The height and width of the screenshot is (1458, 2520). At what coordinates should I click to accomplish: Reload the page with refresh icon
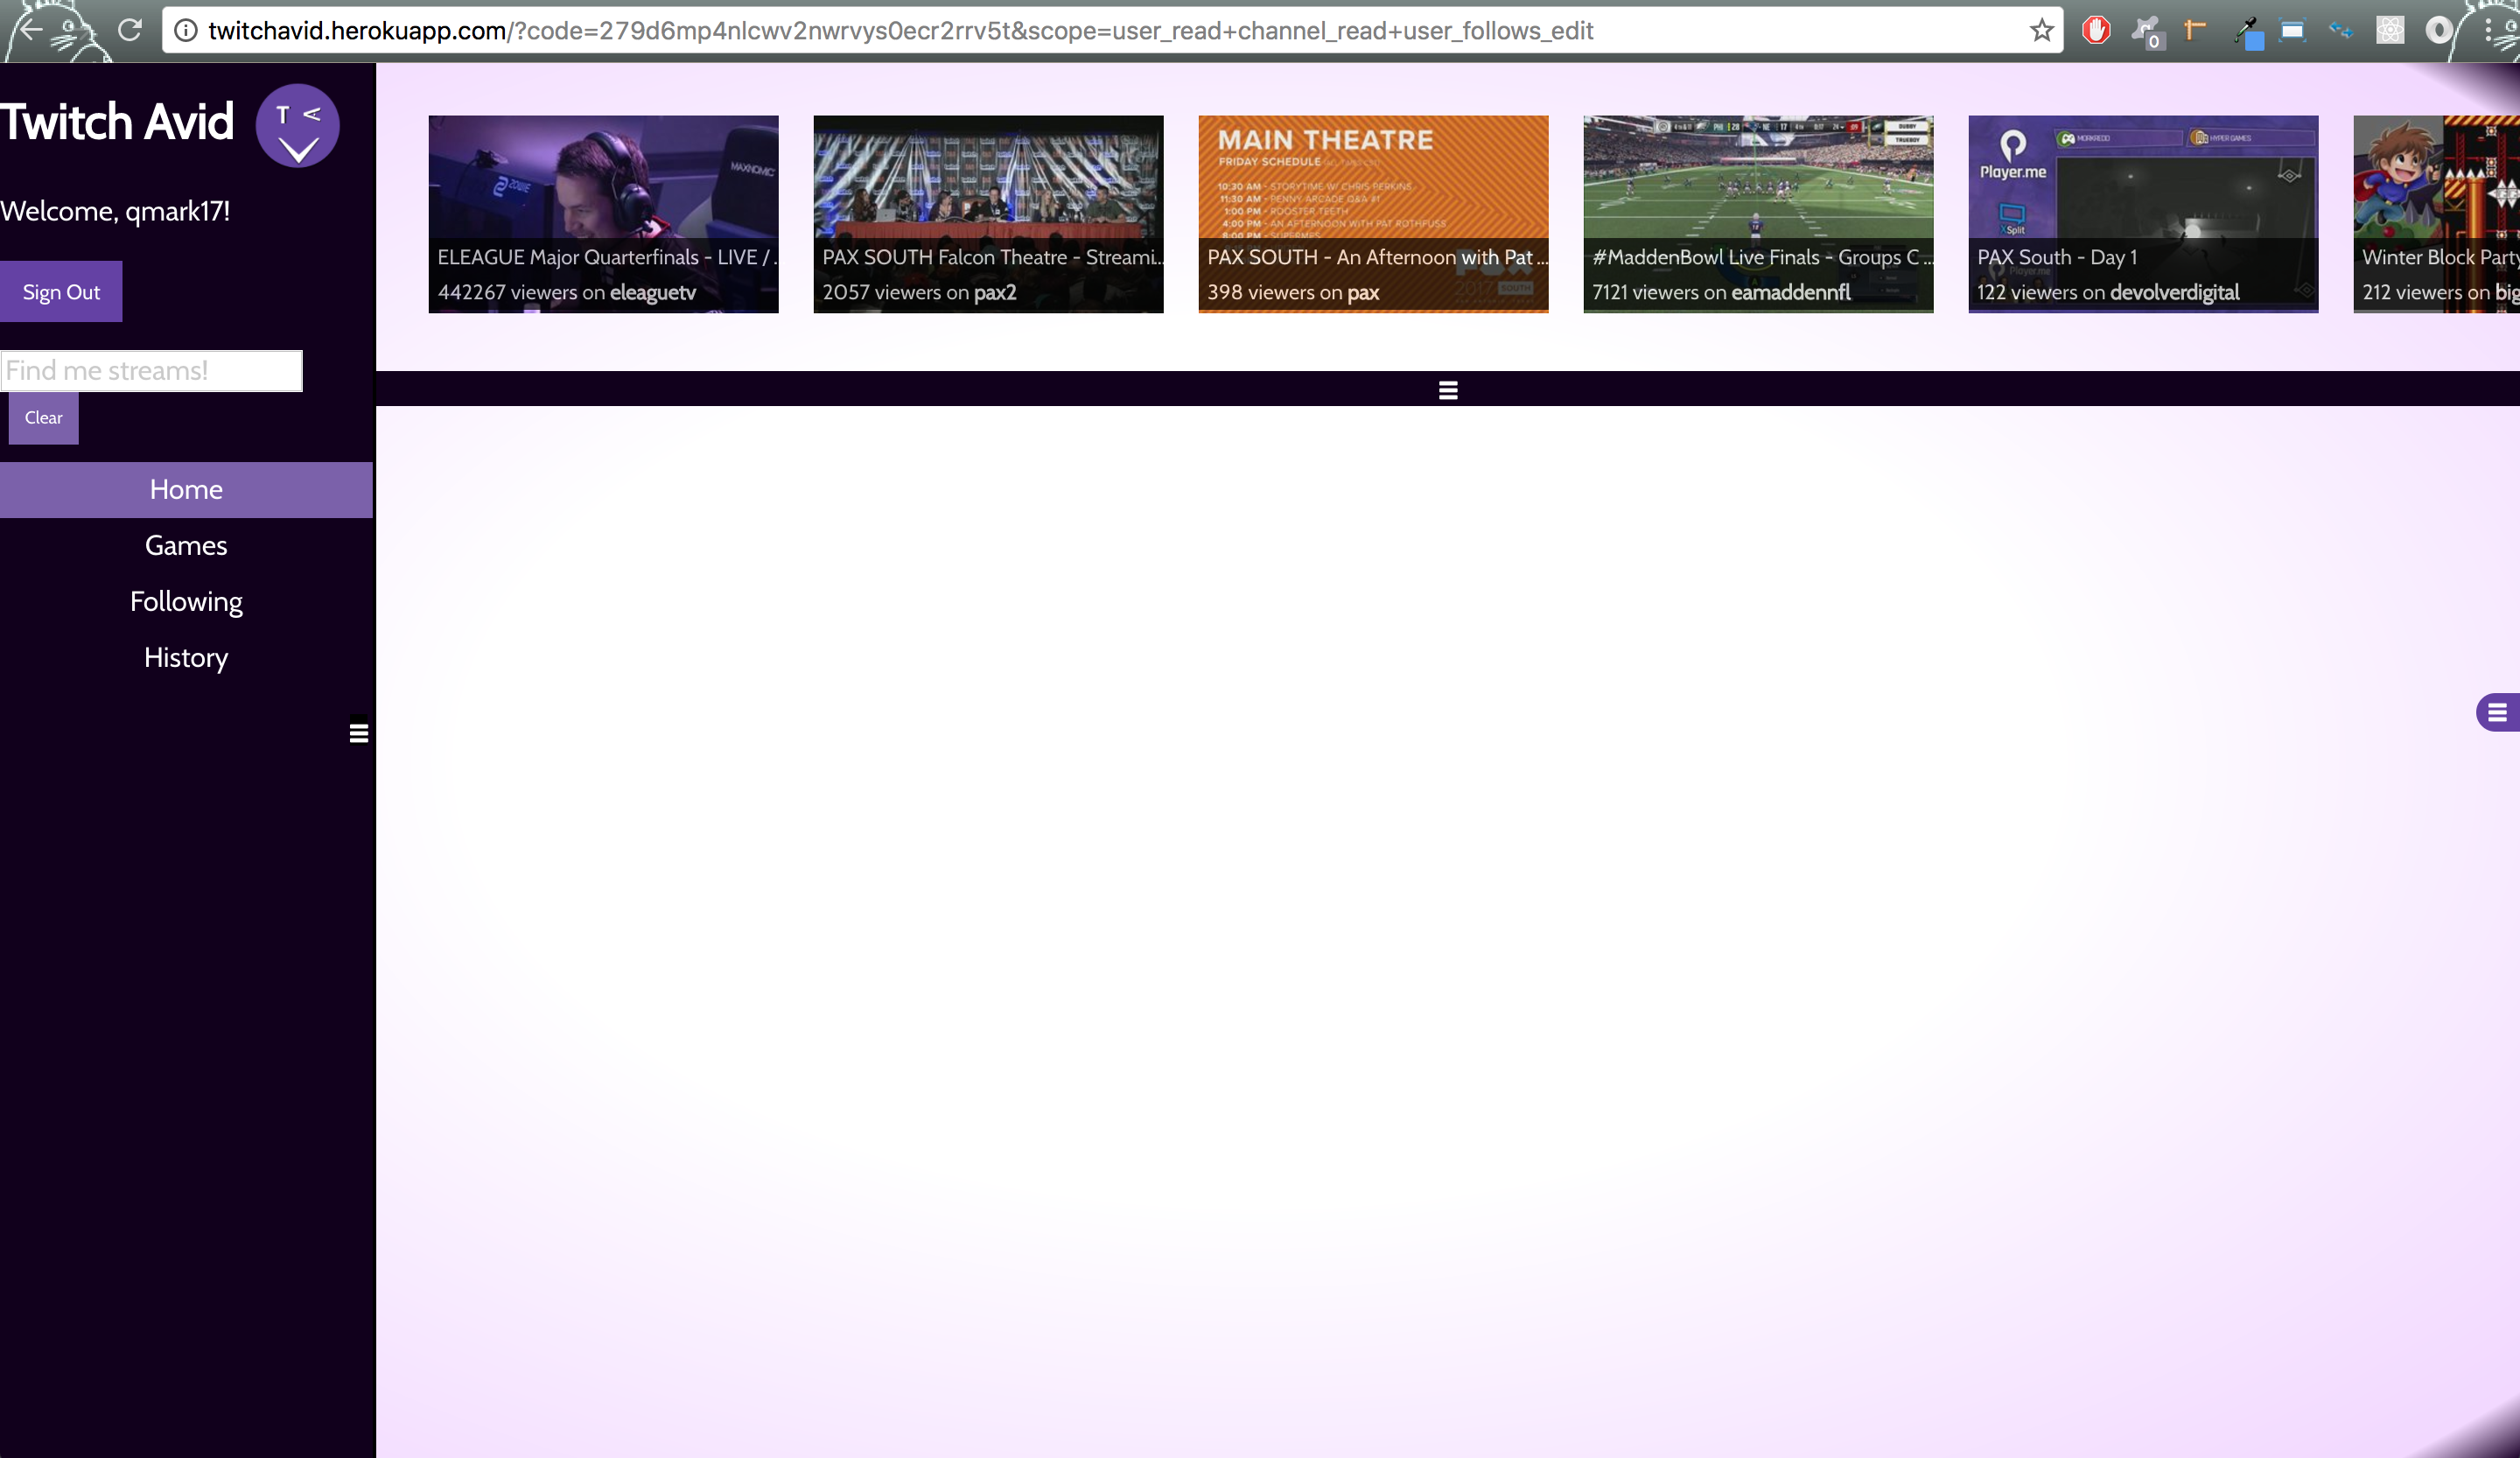130,30
